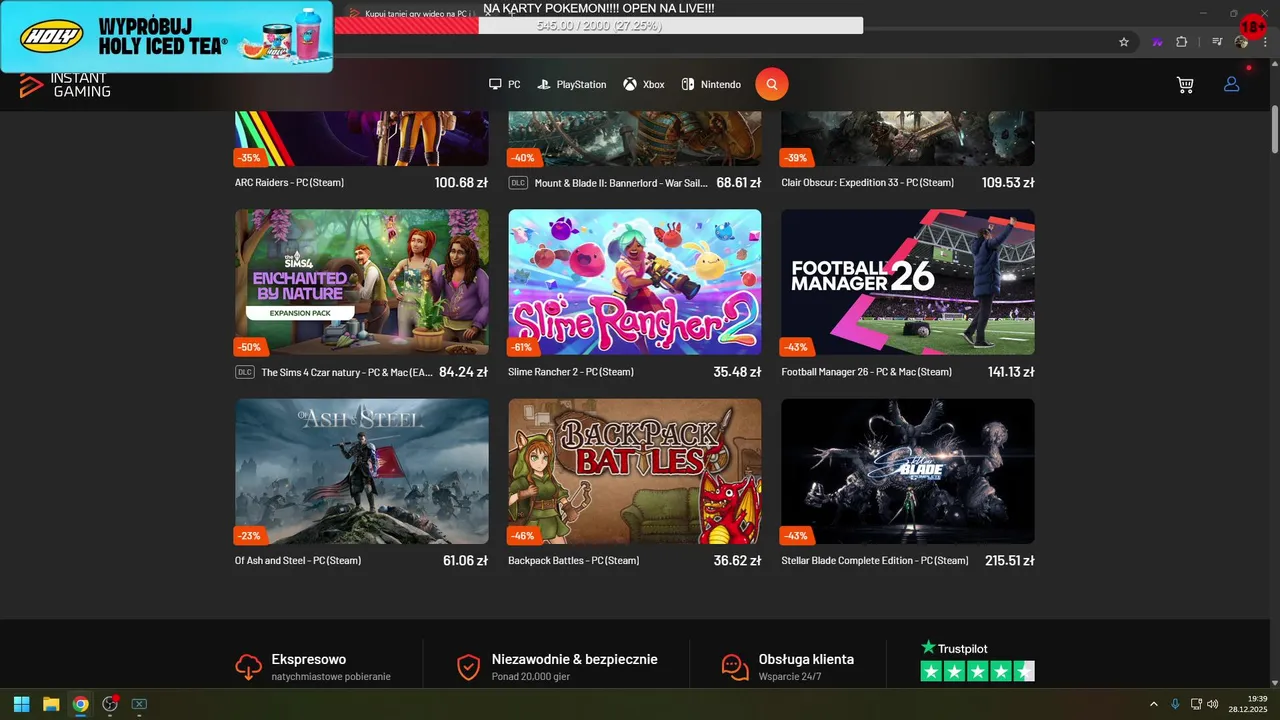Open Stellar Blade Complete Edition link
This screenshot has width=1280, height=720.
875,561
